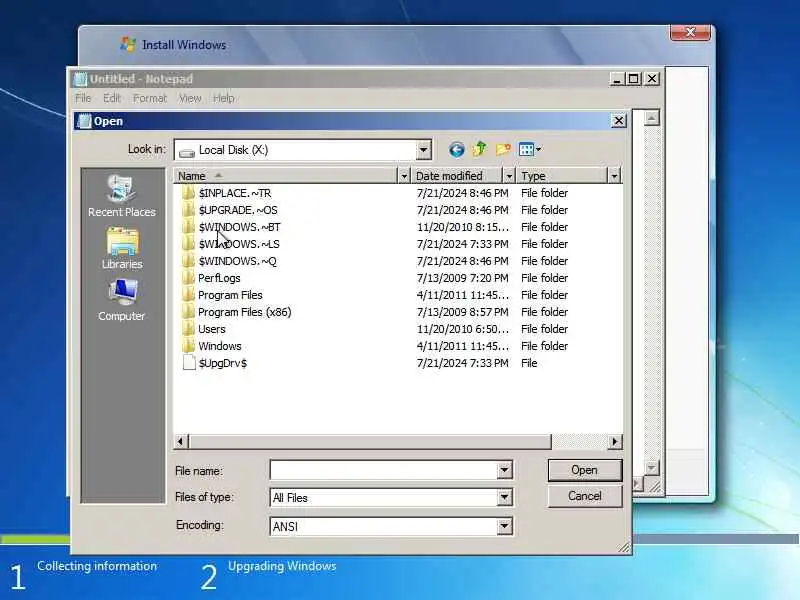The image size is (800, 600).
Task: Close the Install Windows window
Action: (690, 32)
